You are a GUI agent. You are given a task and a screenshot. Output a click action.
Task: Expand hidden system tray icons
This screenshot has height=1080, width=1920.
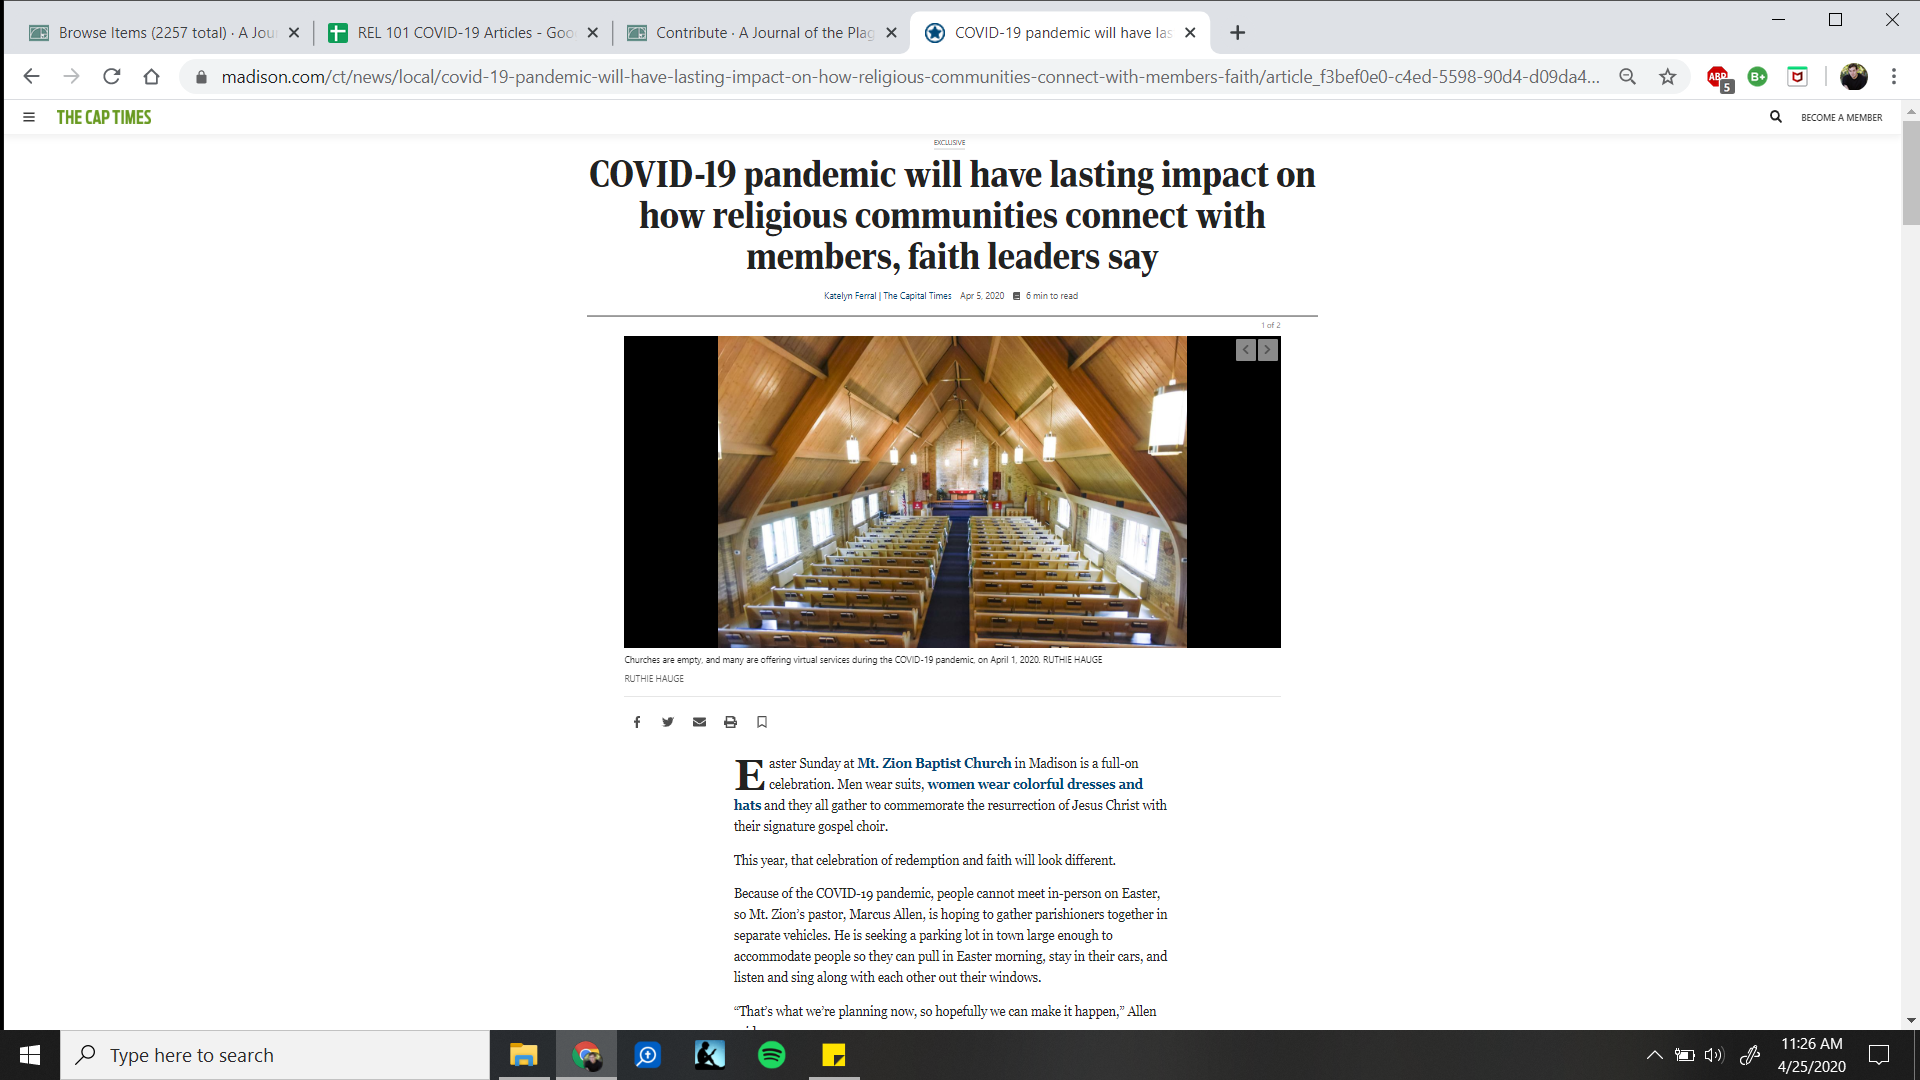point(1654,1055)
